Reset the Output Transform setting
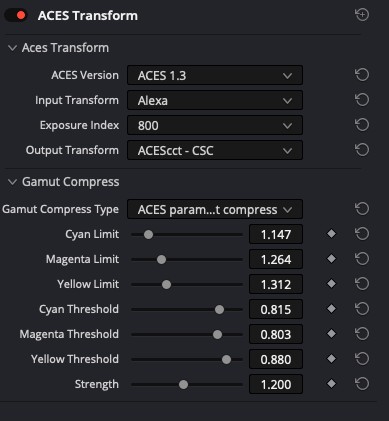 click(362, 150)
